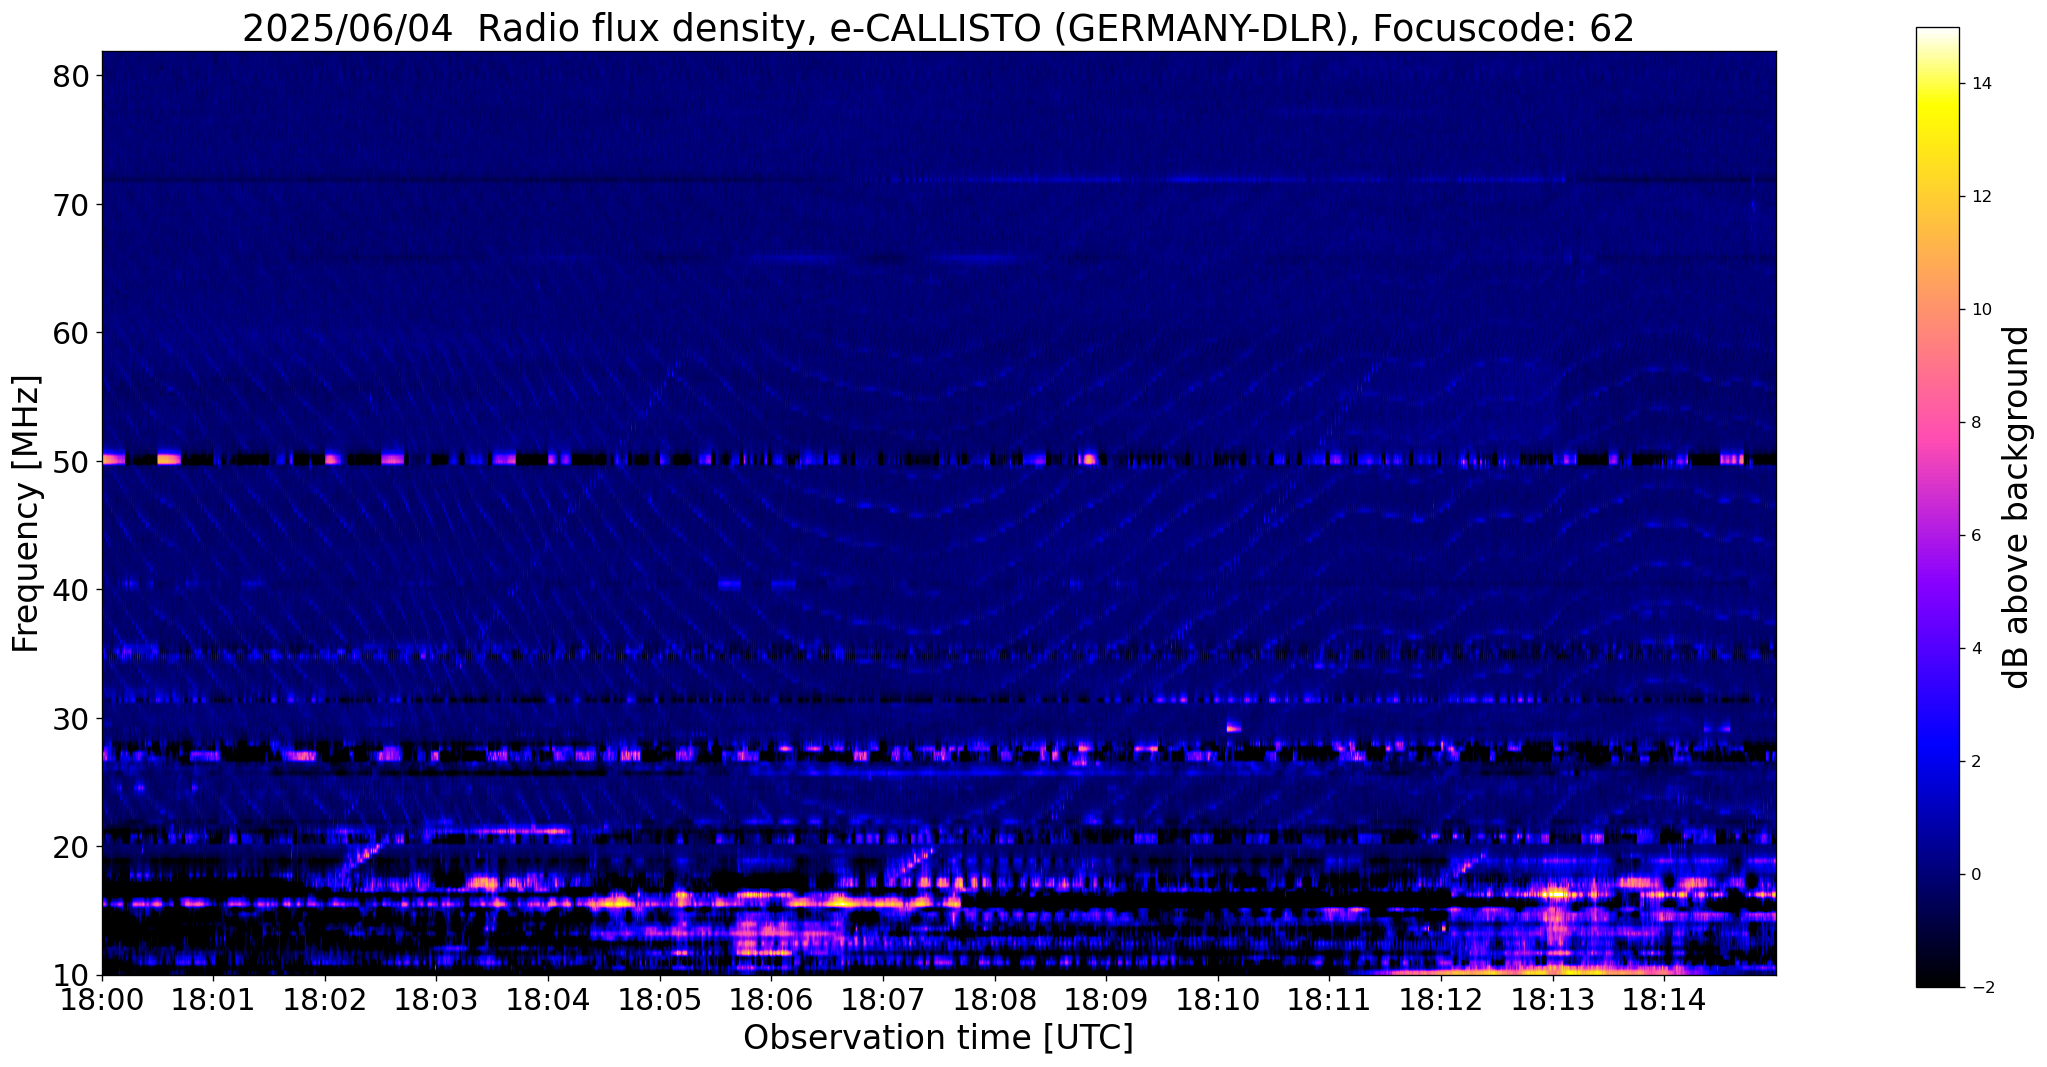
Task: Click the 70 MHz frequency tick label
Action: tap(71, 205)
